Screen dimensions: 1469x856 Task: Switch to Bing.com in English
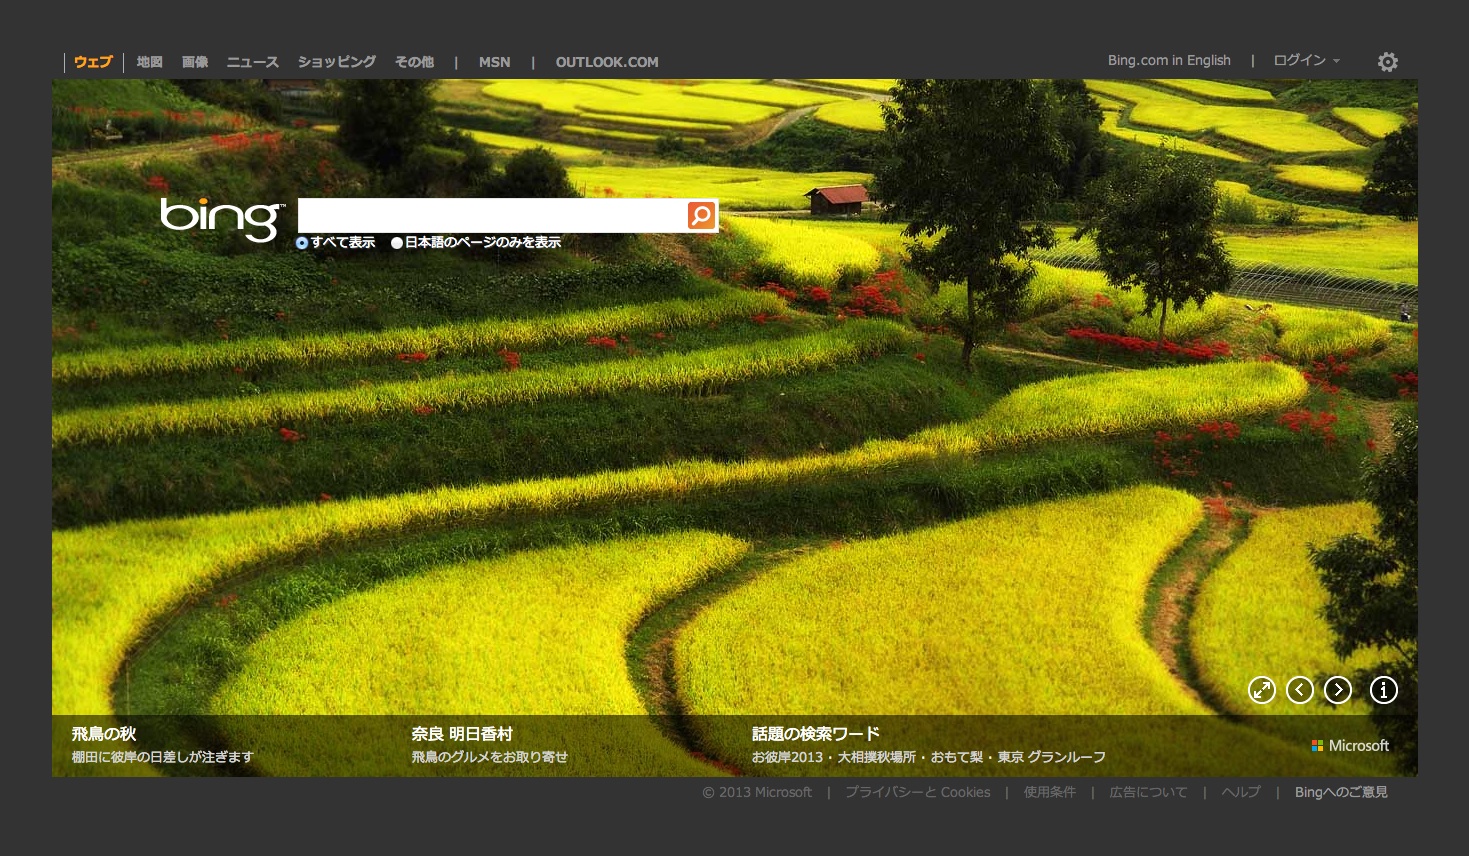pyautogui.click(x=1168, y=61)
